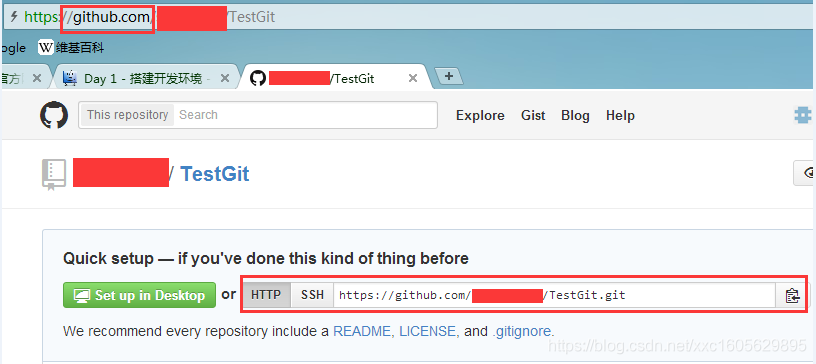Open the Gist link in header
The width and height of the screenshot is (816, 364).
click(x=533, y=115)
